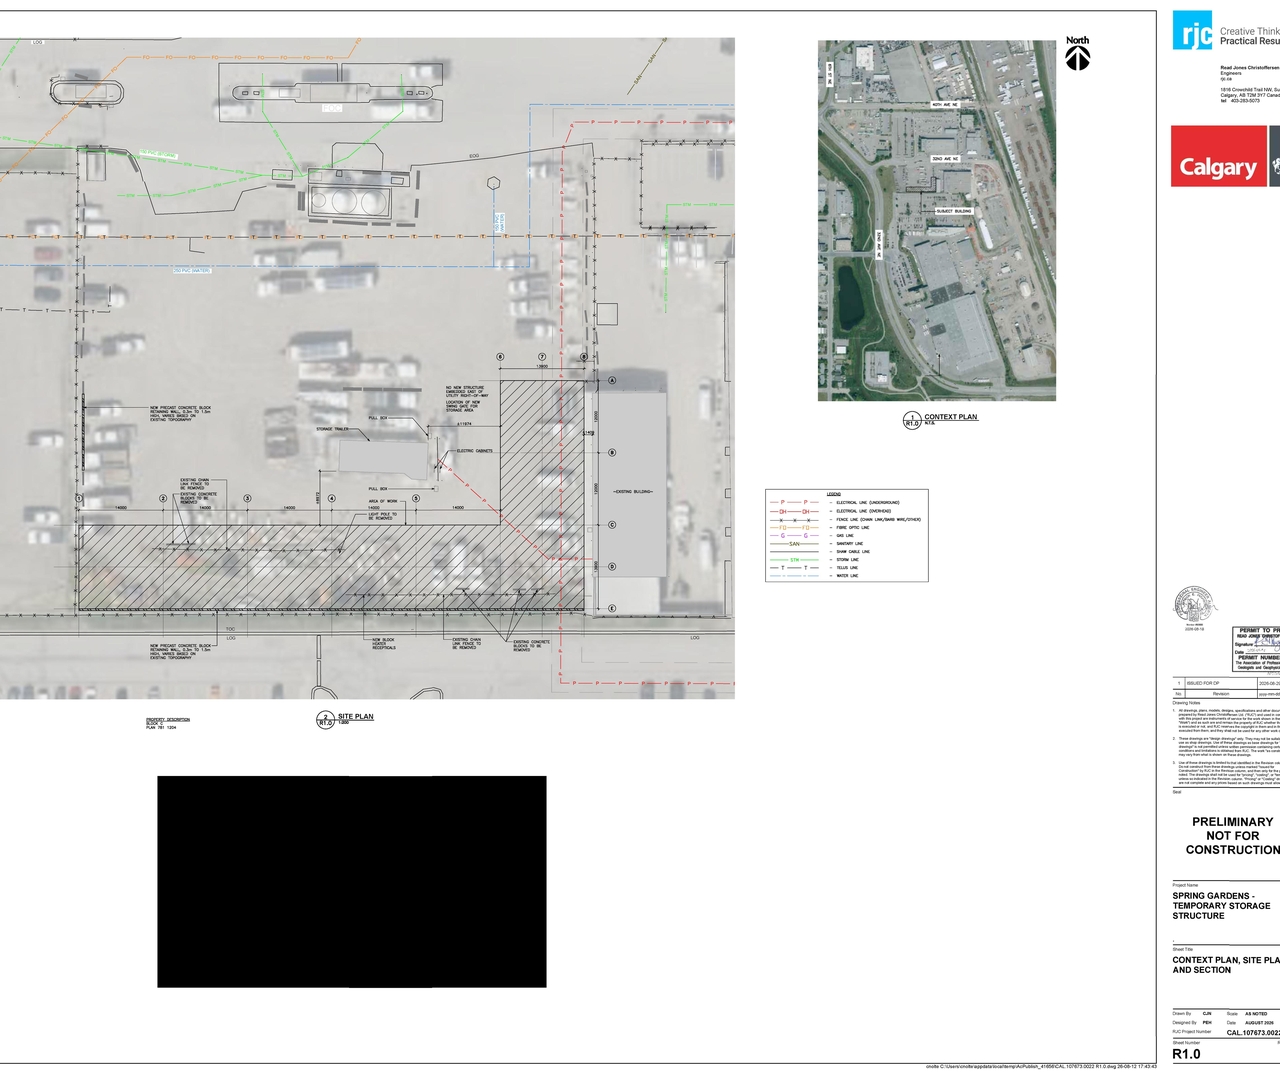The width and height of the screenshot is (1280, 1074).
Task: Click the red Calgary logo
Action: click(x=1218, y=156)
